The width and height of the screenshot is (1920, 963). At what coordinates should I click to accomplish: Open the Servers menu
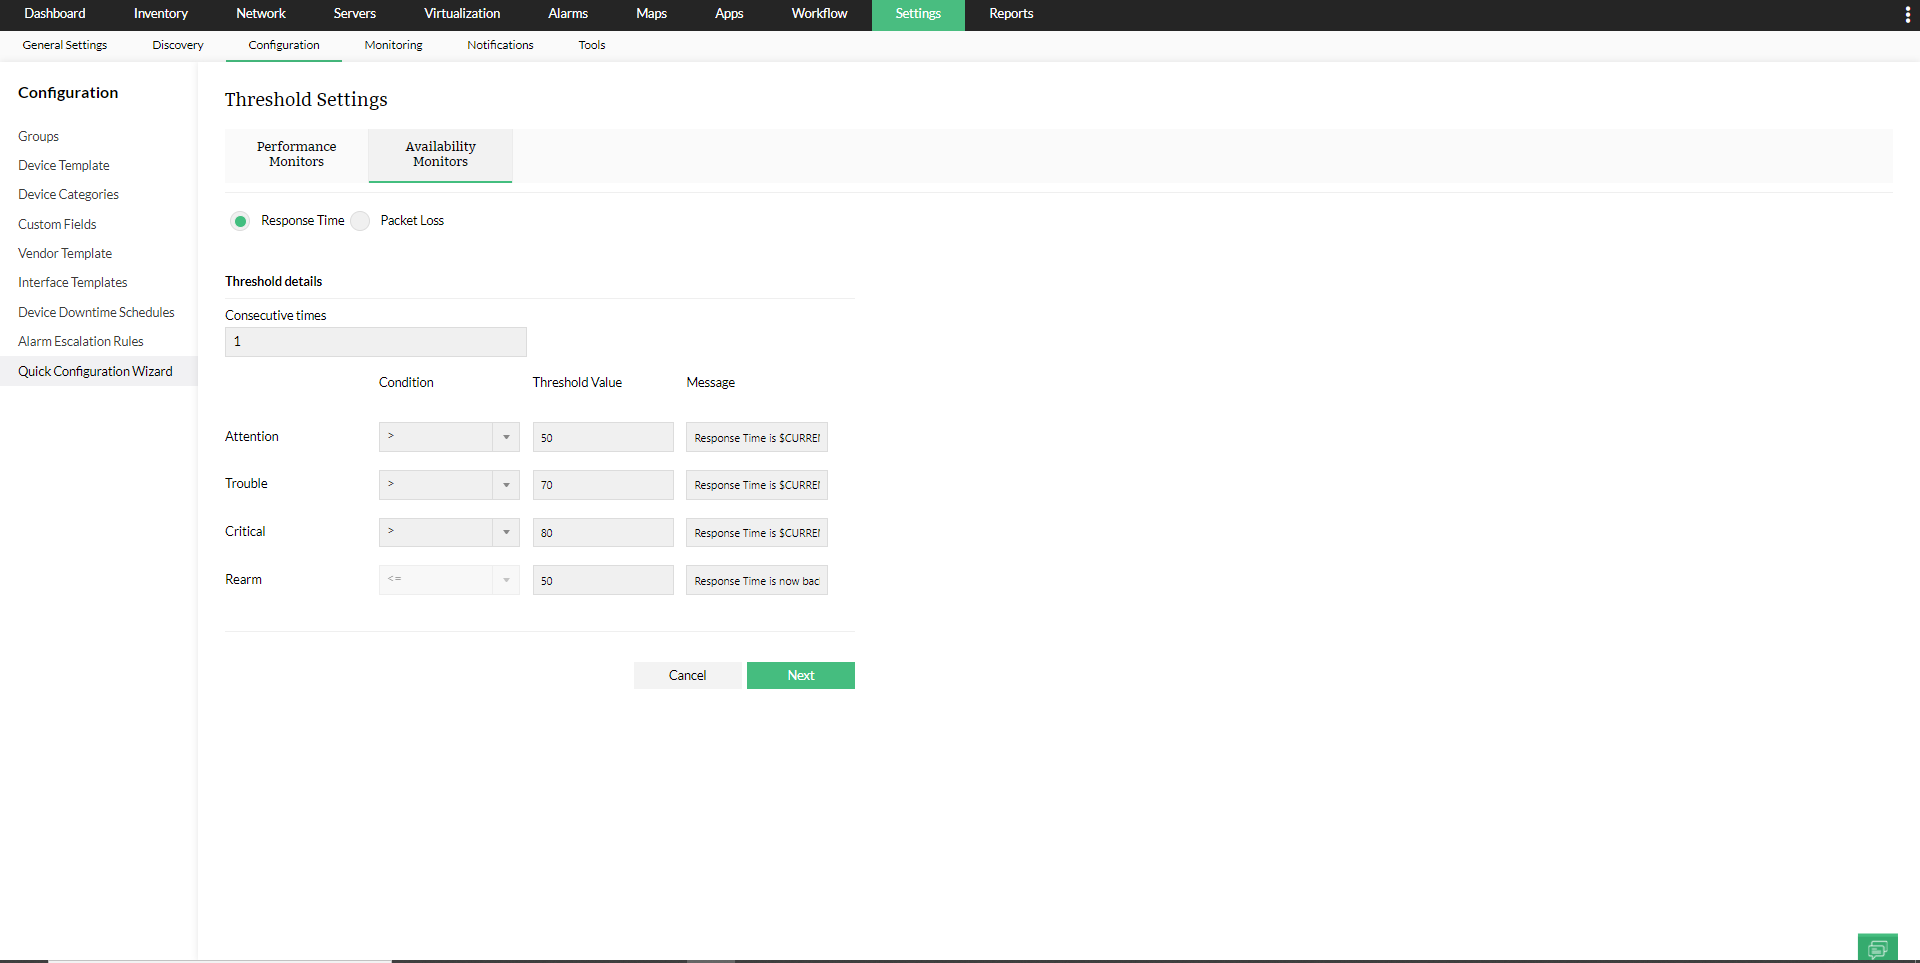point(355,14)
